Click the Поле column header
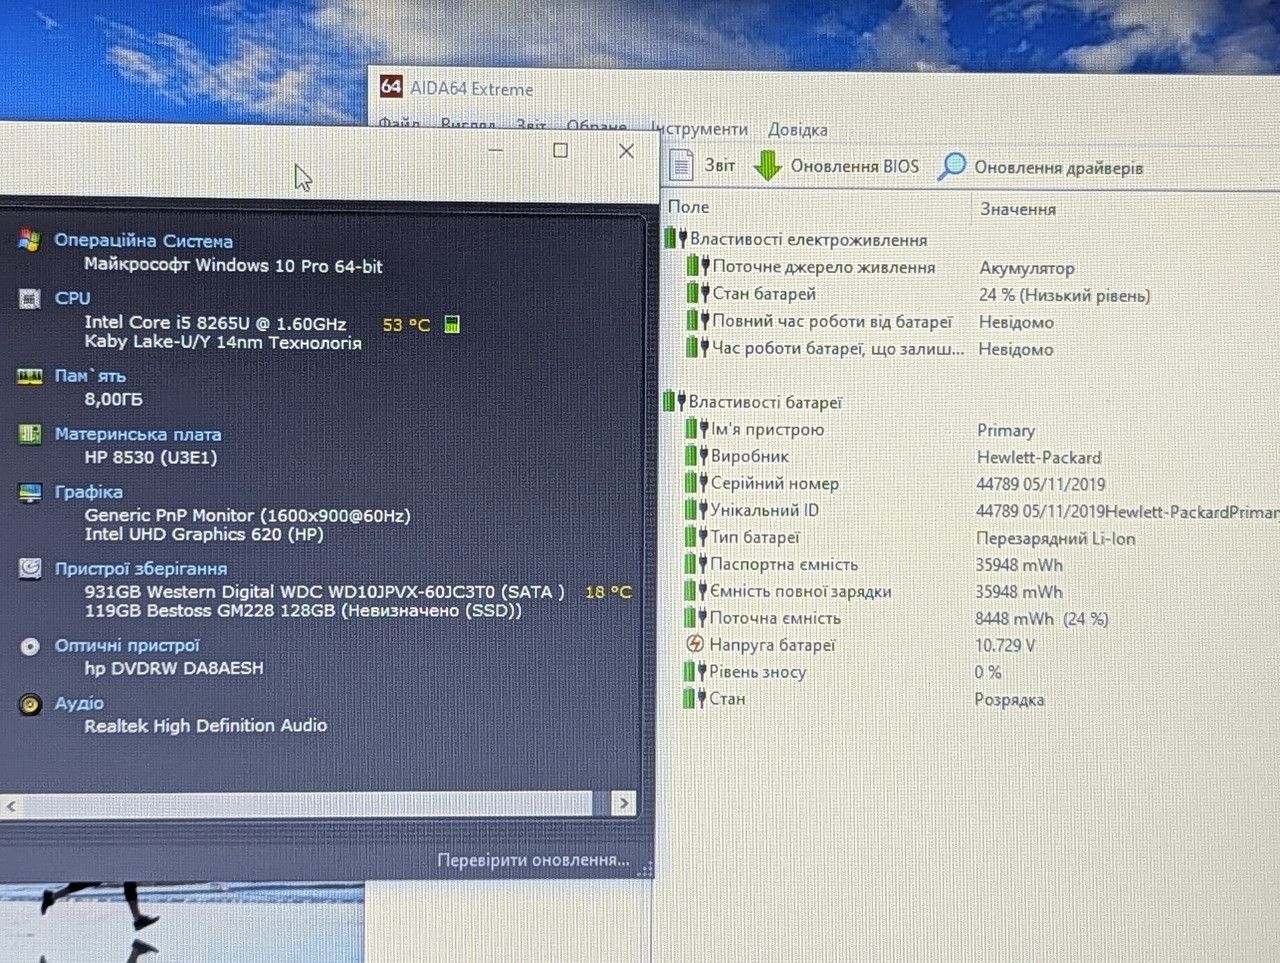This screenshot has height=963, width=1280. pyautogui.click(x=688, y=207)
